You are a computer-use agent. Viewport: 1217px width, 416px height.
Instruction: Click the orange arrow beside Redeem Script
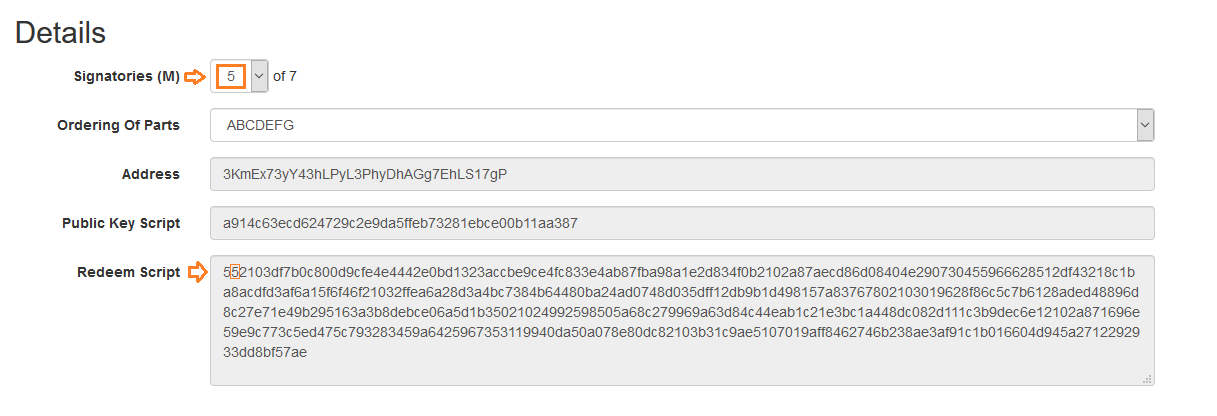click(x=196, y=272)
